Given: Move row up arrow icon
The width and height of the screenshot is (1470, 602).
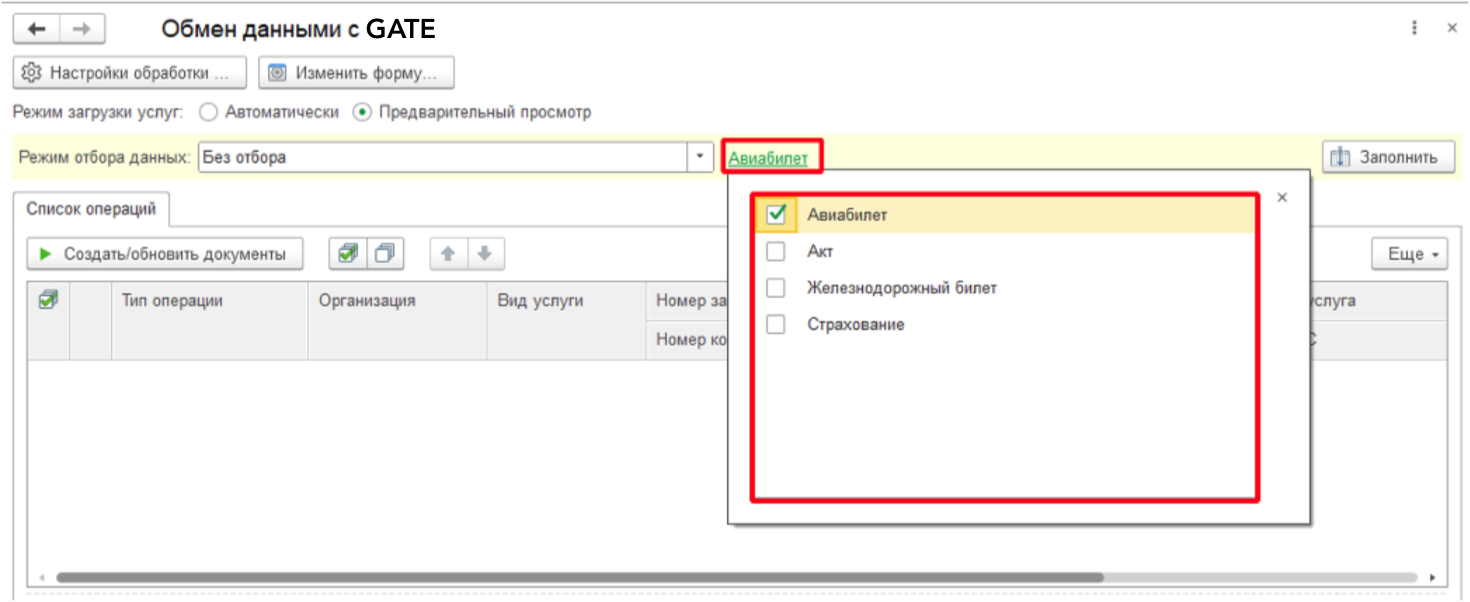Looking at the screenshot, I should click(x=448, y=254).
